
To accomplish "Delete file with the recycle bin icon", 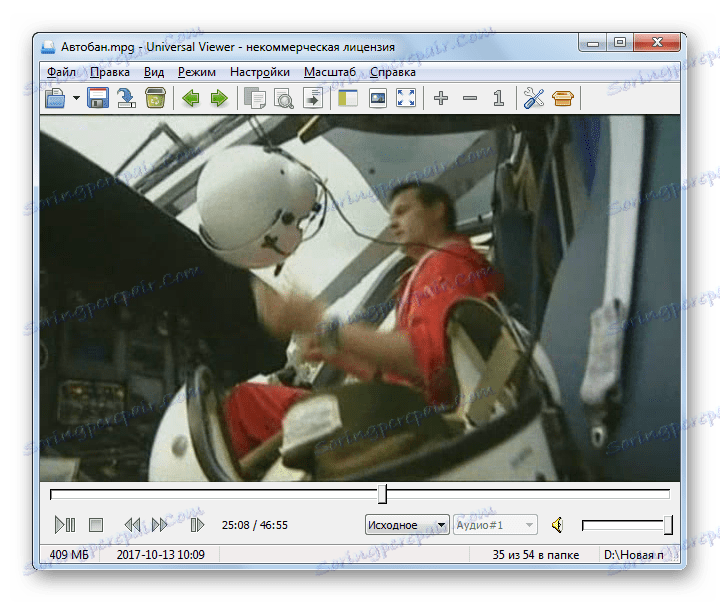I will point(155,98).
